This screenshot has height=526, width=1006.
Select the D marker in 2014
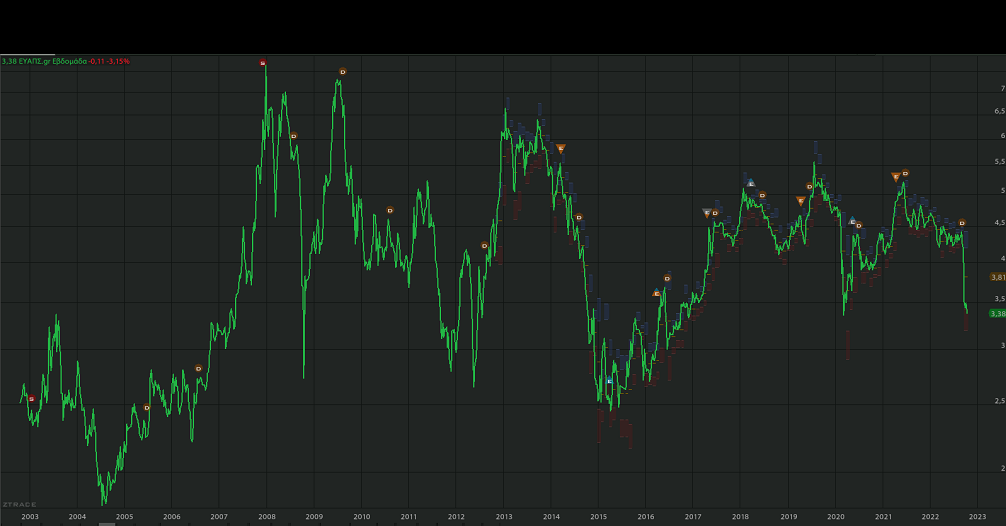coord(579,217)
